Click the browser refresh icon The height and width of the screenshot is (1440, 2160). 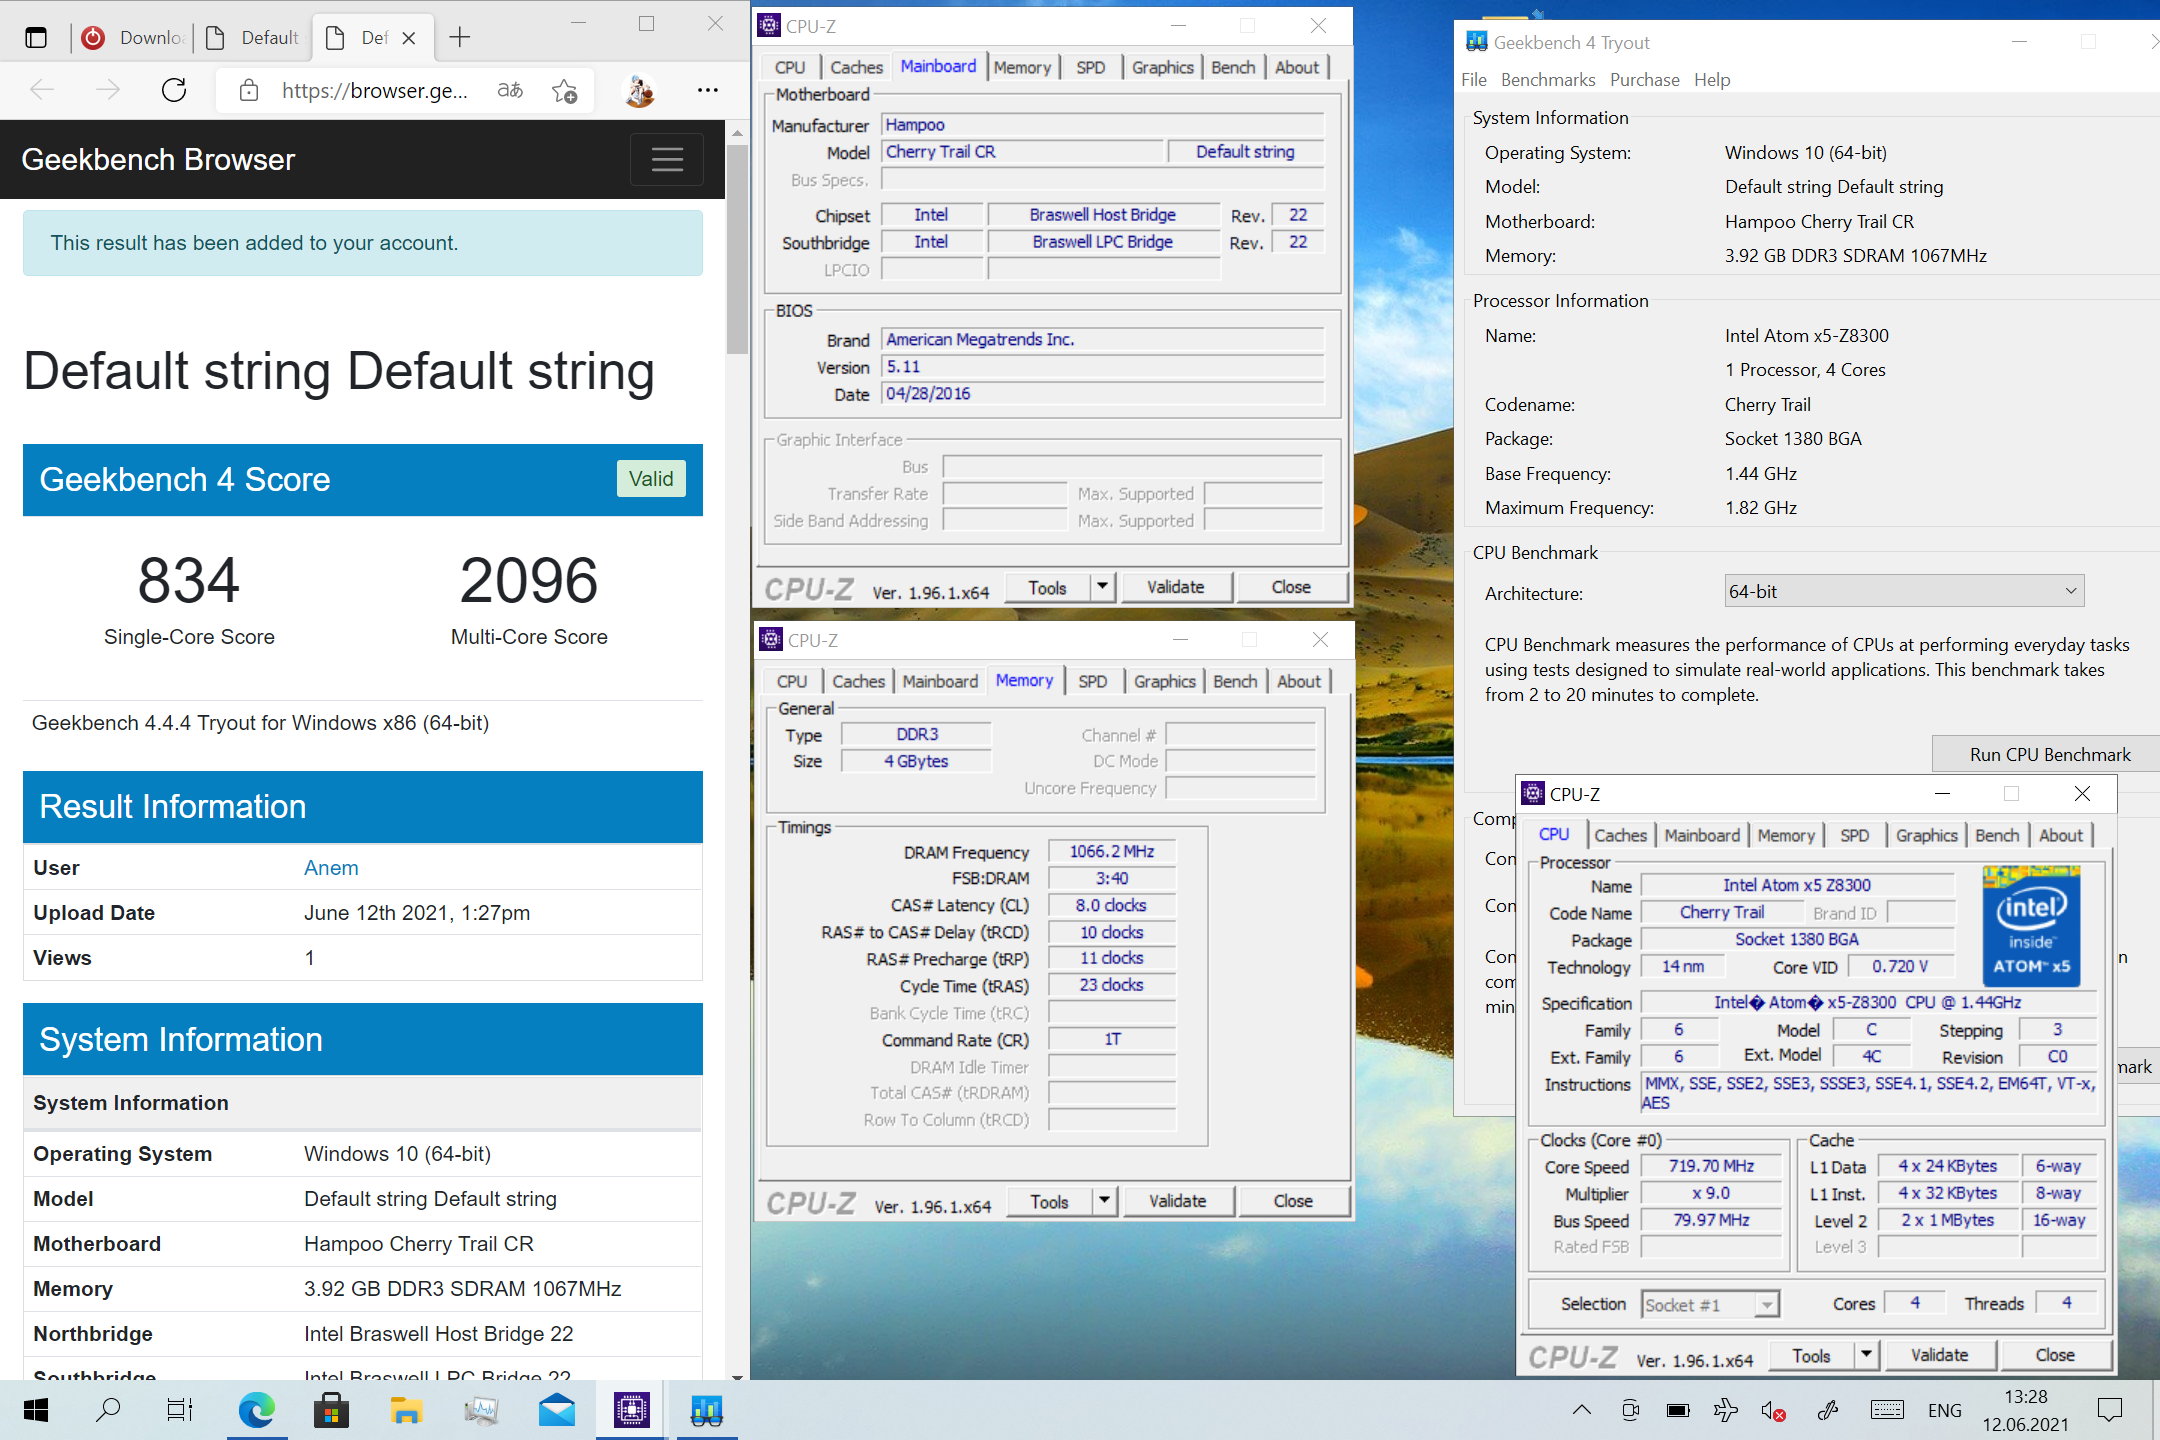pos(174,91)
